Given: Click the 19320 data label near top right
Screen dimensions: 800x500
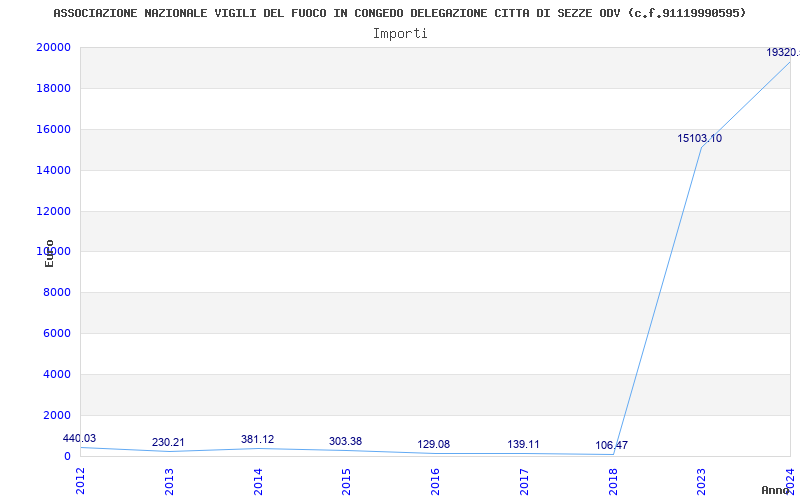Looking at the screenshot, I should pyautogui.click(x=783, y=53).
